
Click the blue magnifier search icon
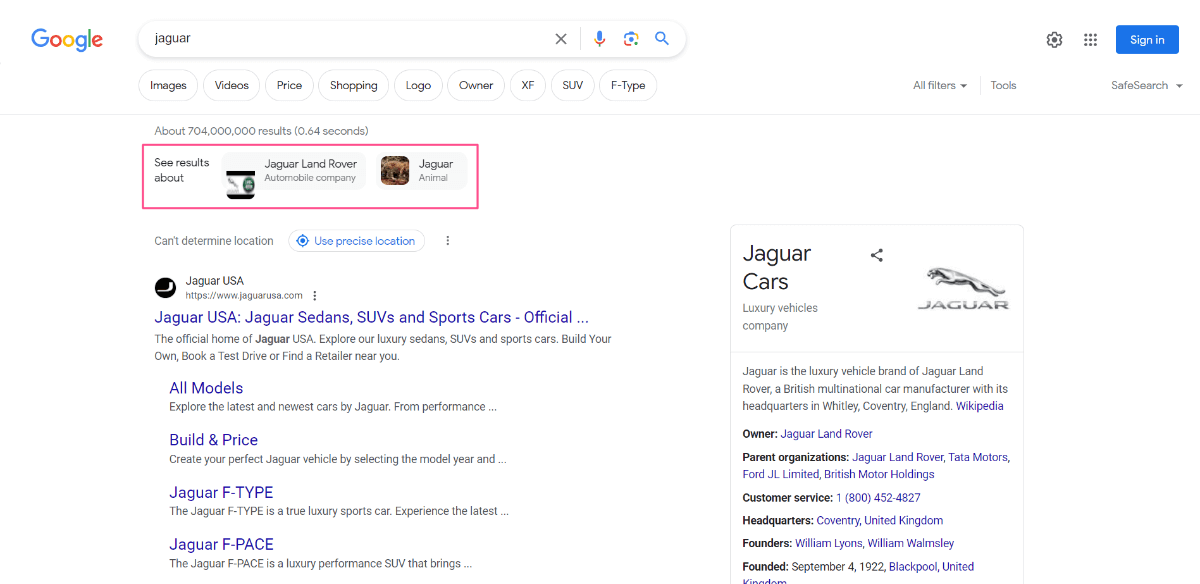[x=662, y=39]
